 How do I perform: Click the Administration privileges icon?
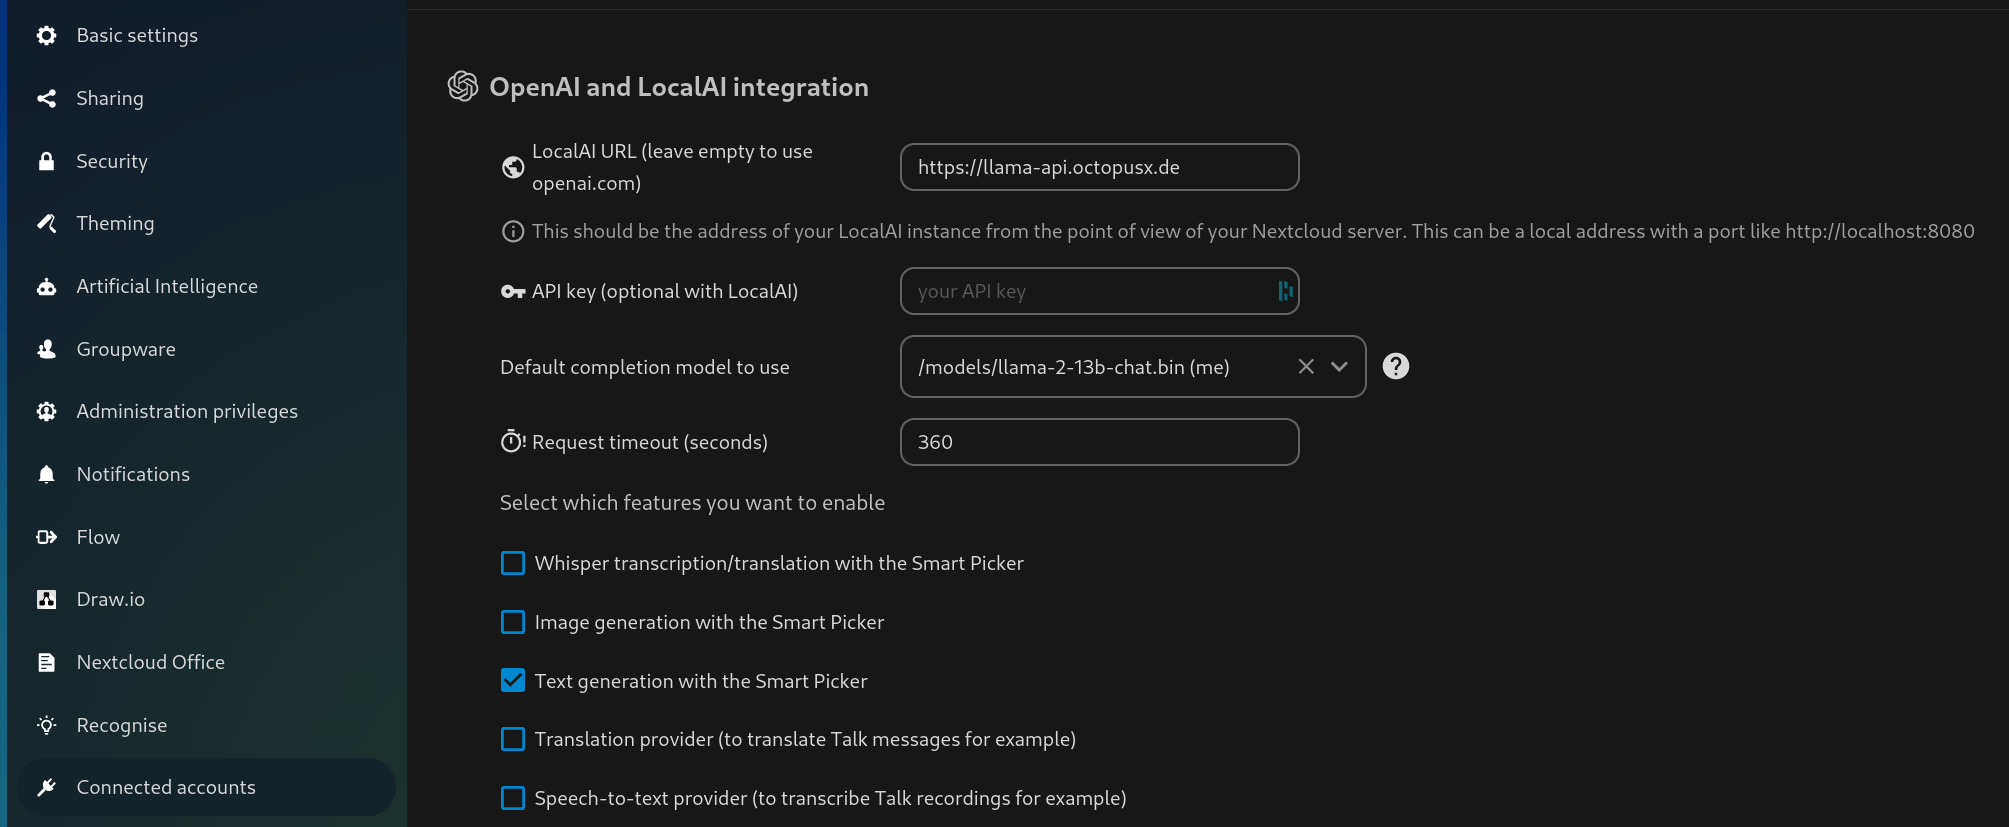[46, 411]
